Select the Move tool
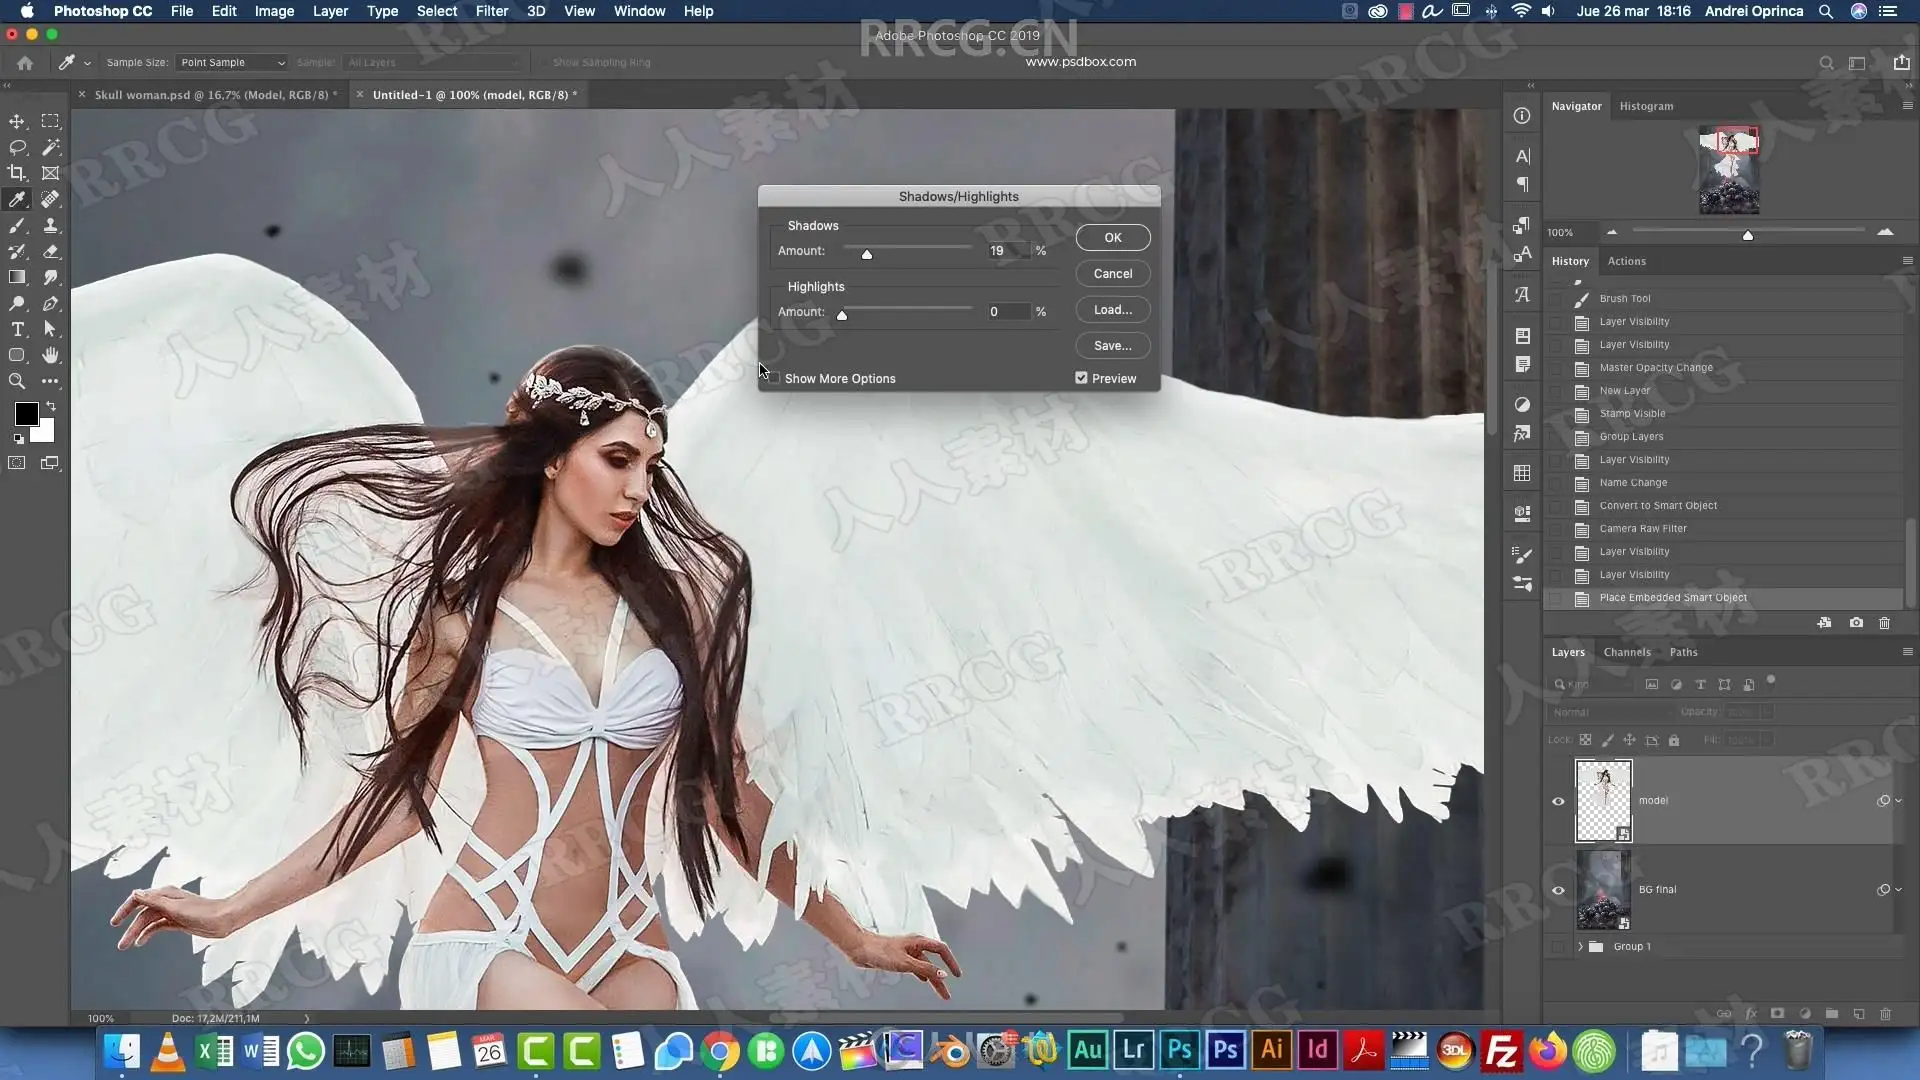The image size is (1920, 1080). [17, 121]
